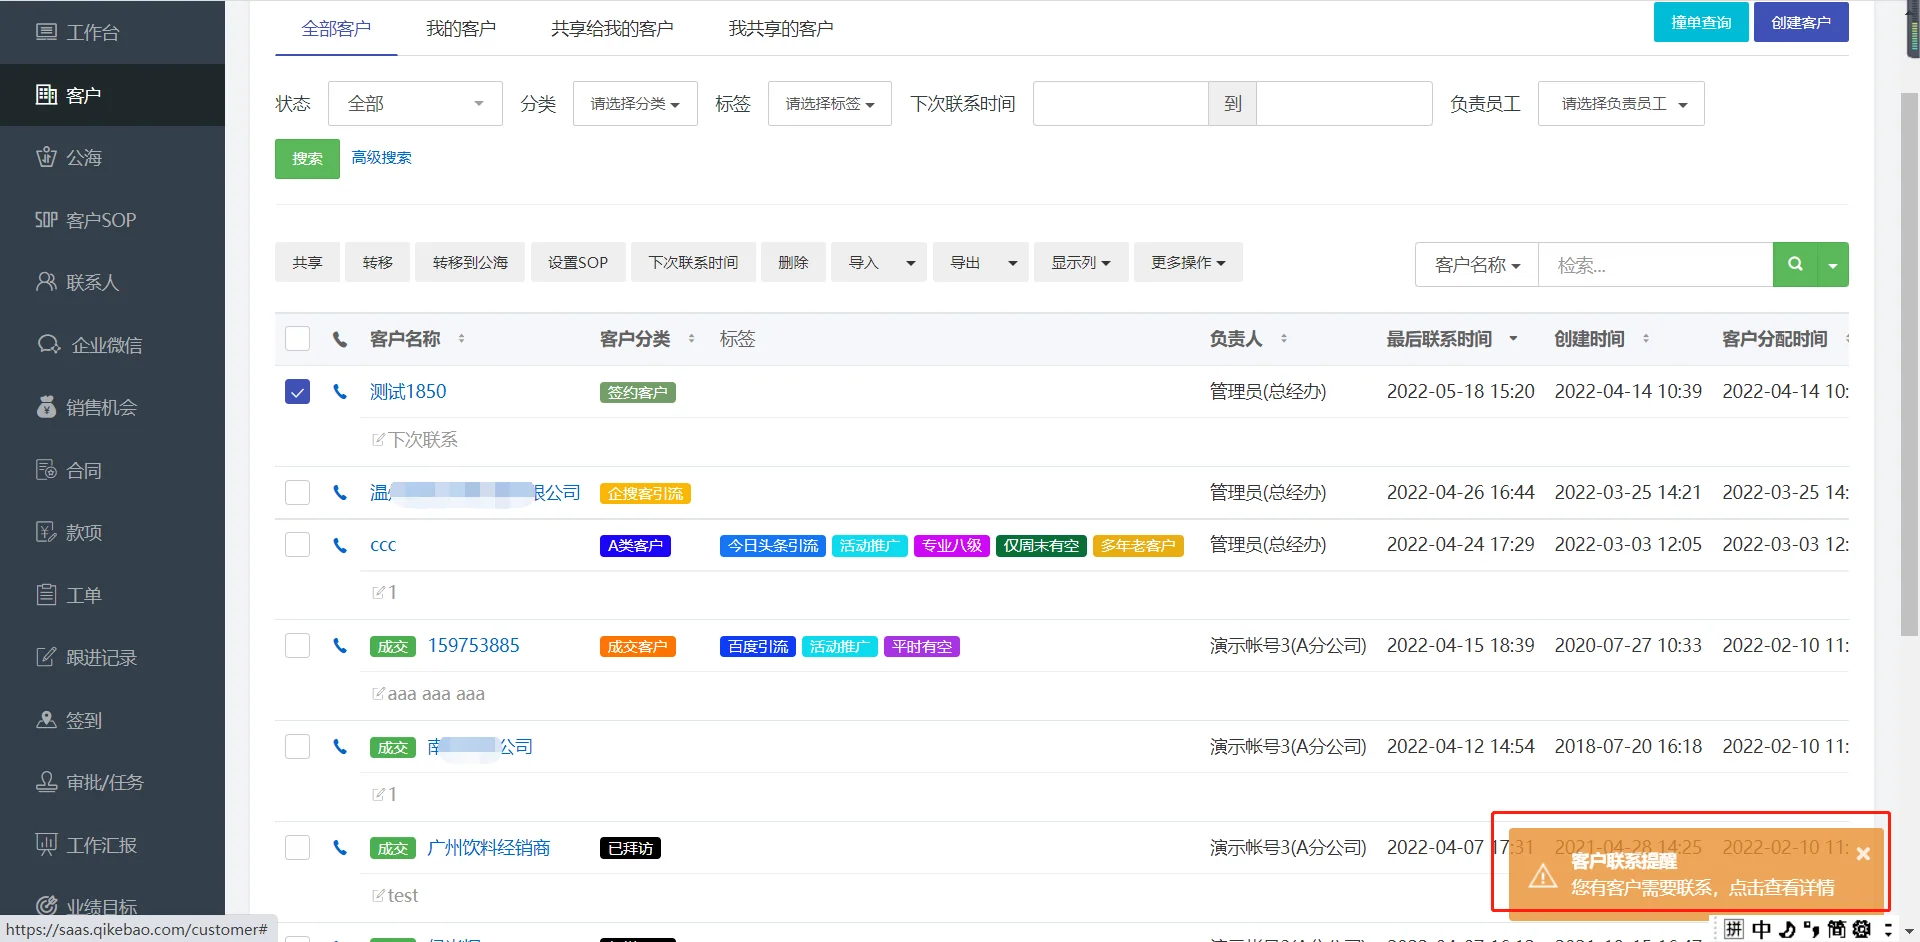This screenshot has height=942, width=1920.
Task: Switch to the 全部客户 tab
Action: (x=336, y=28)
